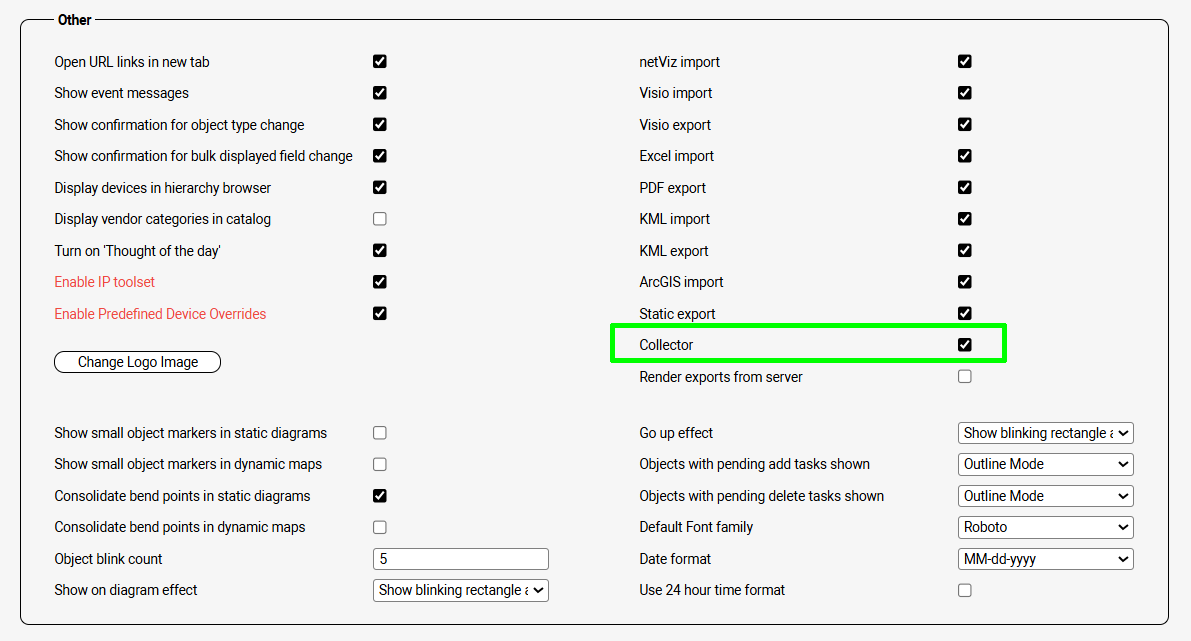The image size is (1191, 641).
Task: Uncheck Open URL links in new tab
Action: click(x=380, y=61)
